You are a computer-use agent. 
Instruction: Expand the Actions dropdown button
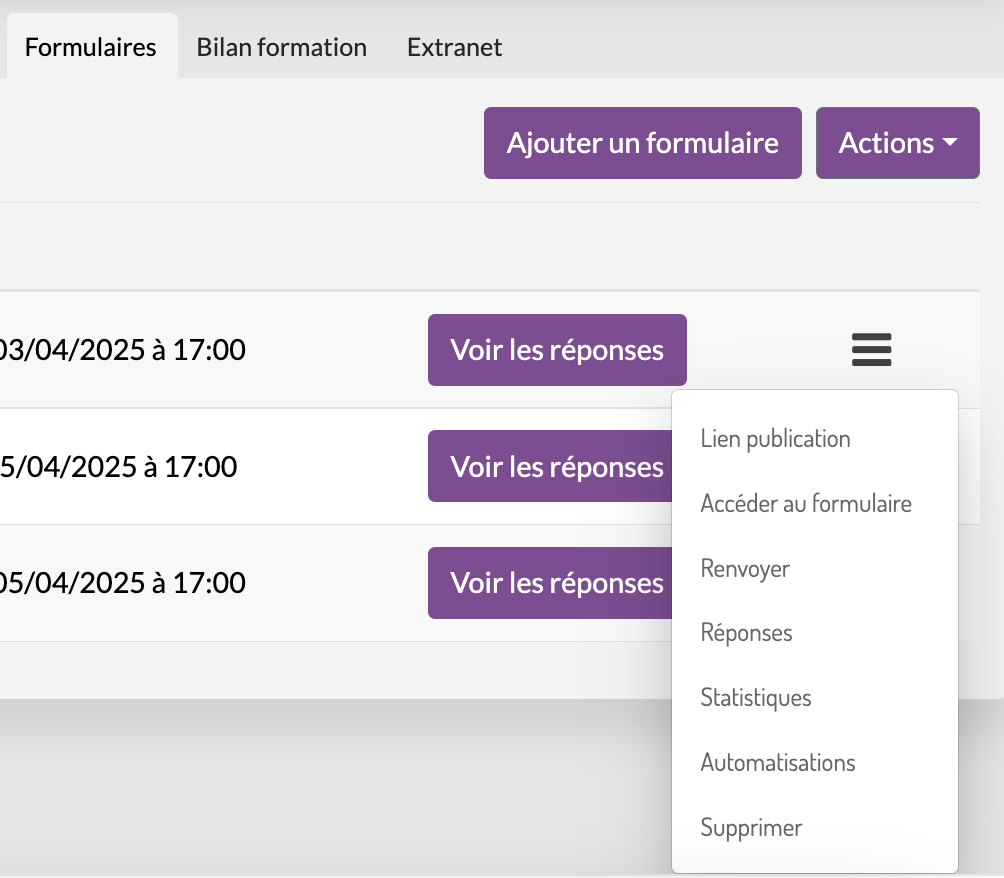point(886,143)
